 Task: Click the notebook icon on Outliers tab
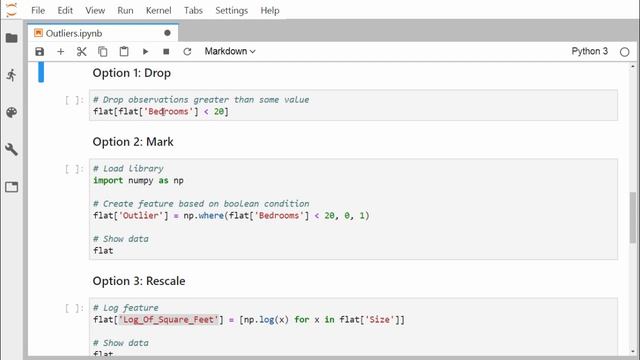tap(38, 33)
